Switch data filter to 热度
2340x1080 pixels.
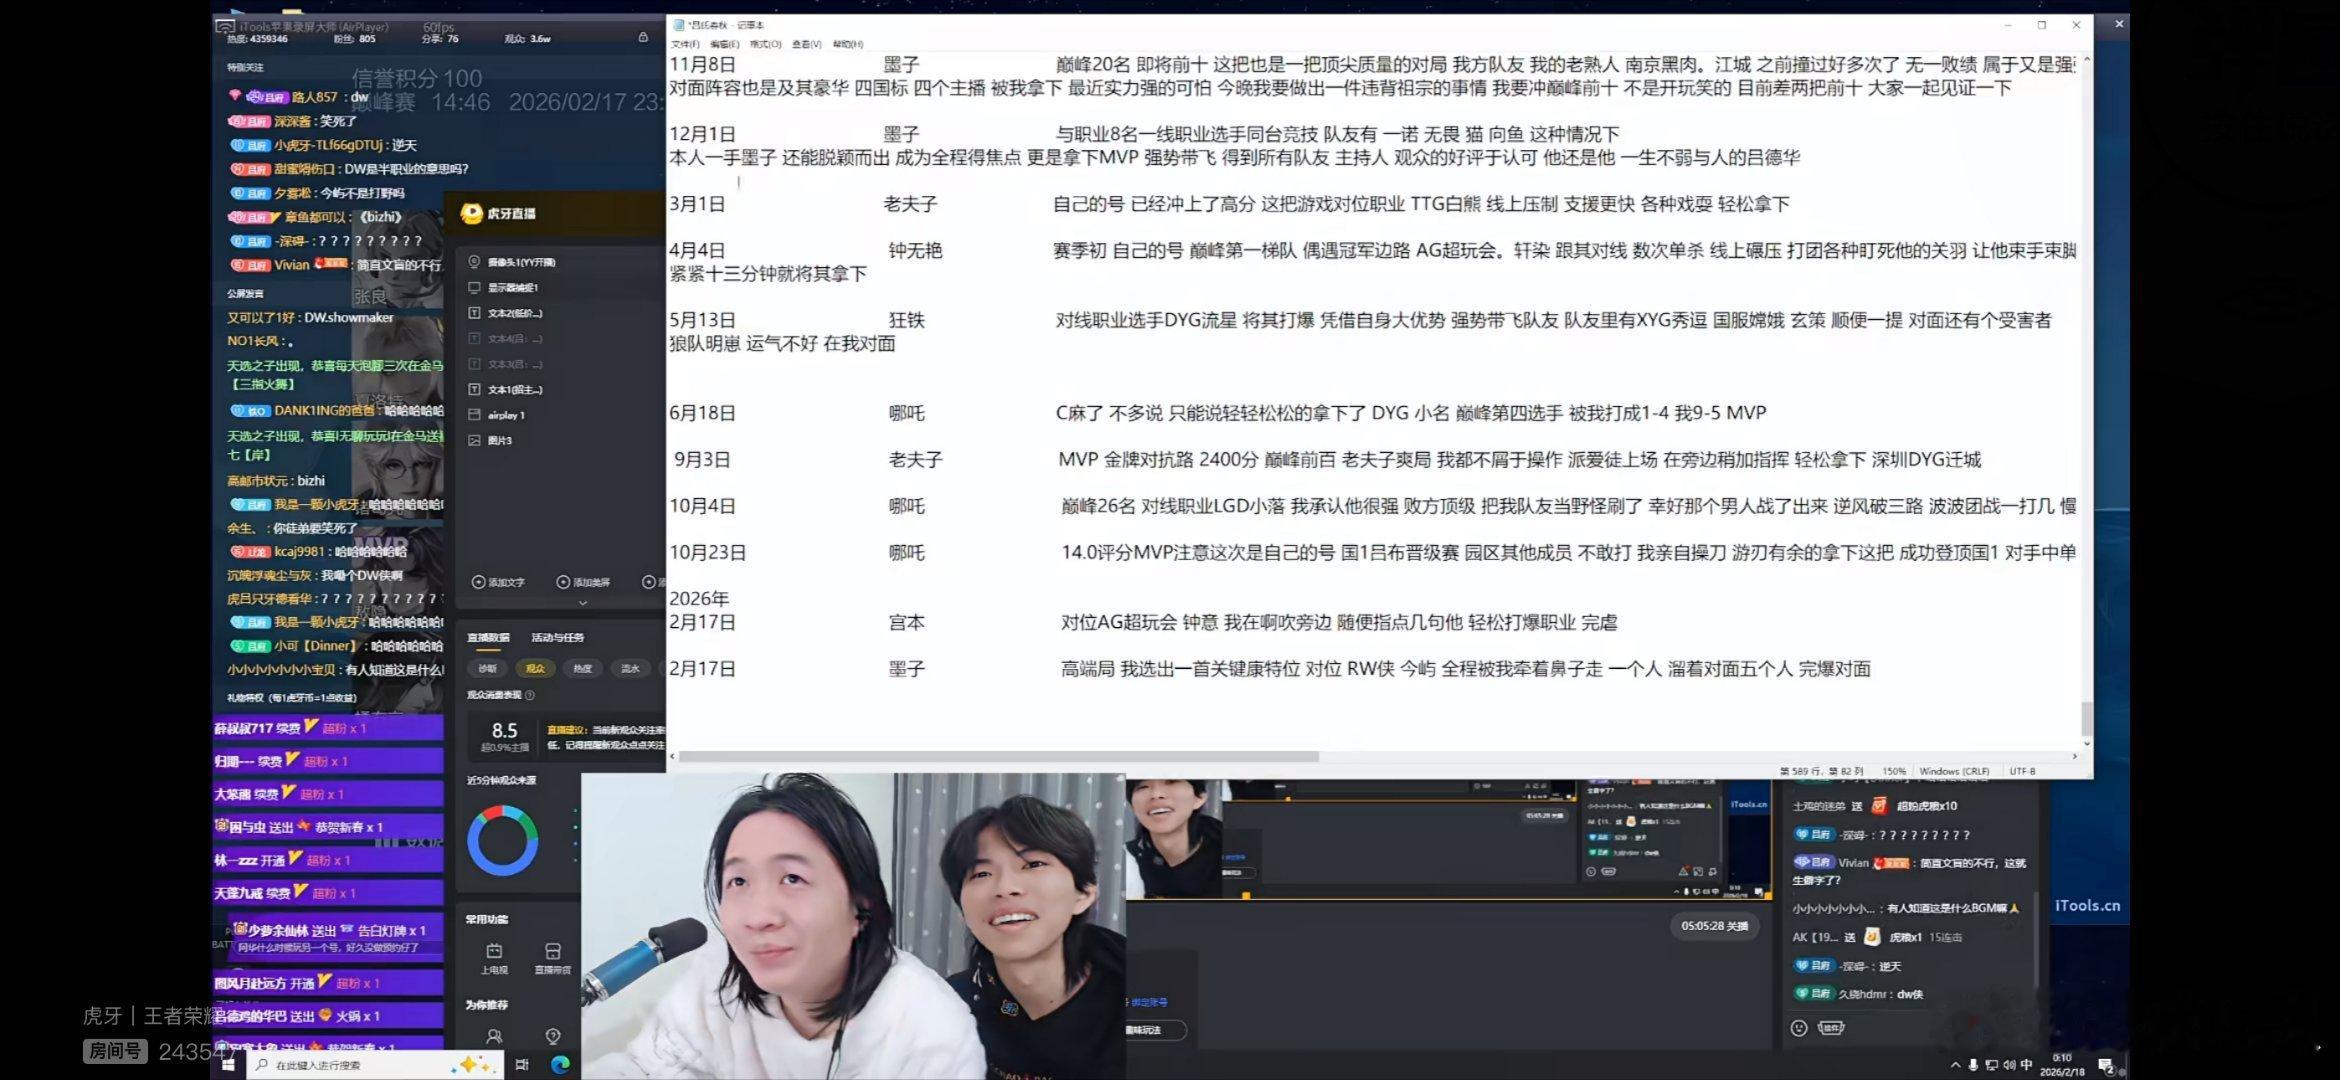(582, 668)
